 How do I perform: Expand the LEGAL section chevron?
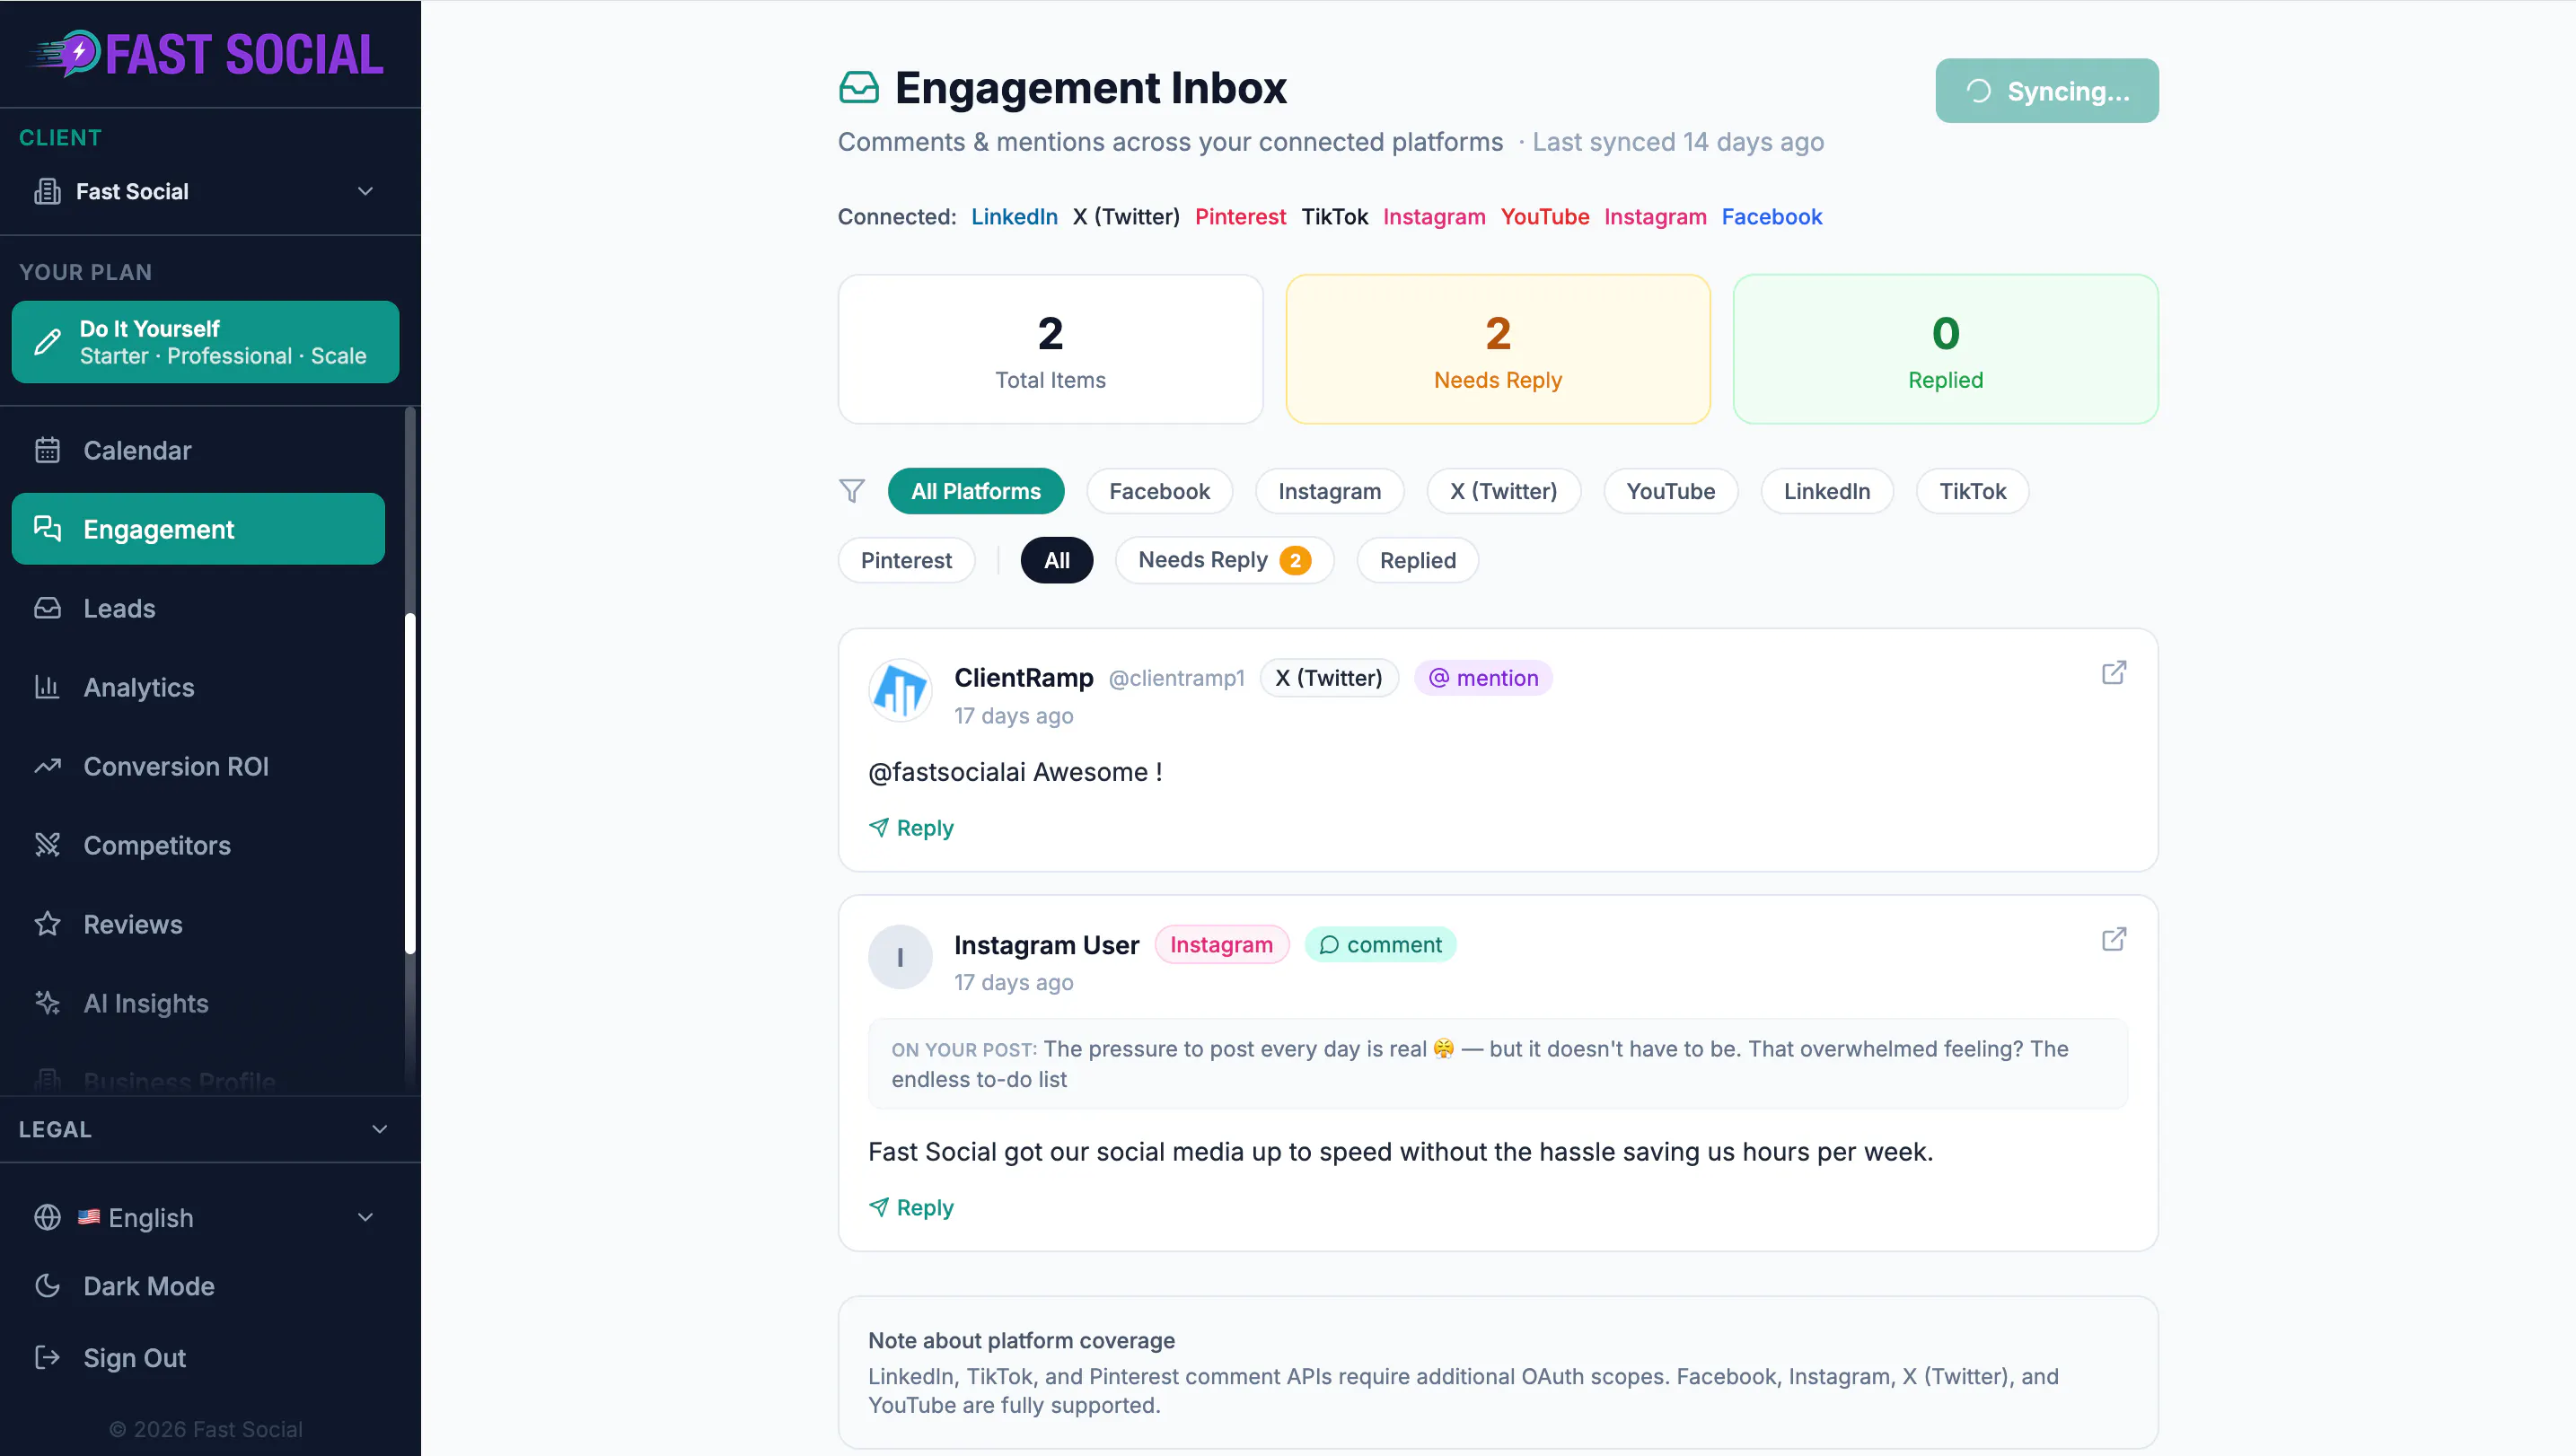click(x=379, y=1129)
